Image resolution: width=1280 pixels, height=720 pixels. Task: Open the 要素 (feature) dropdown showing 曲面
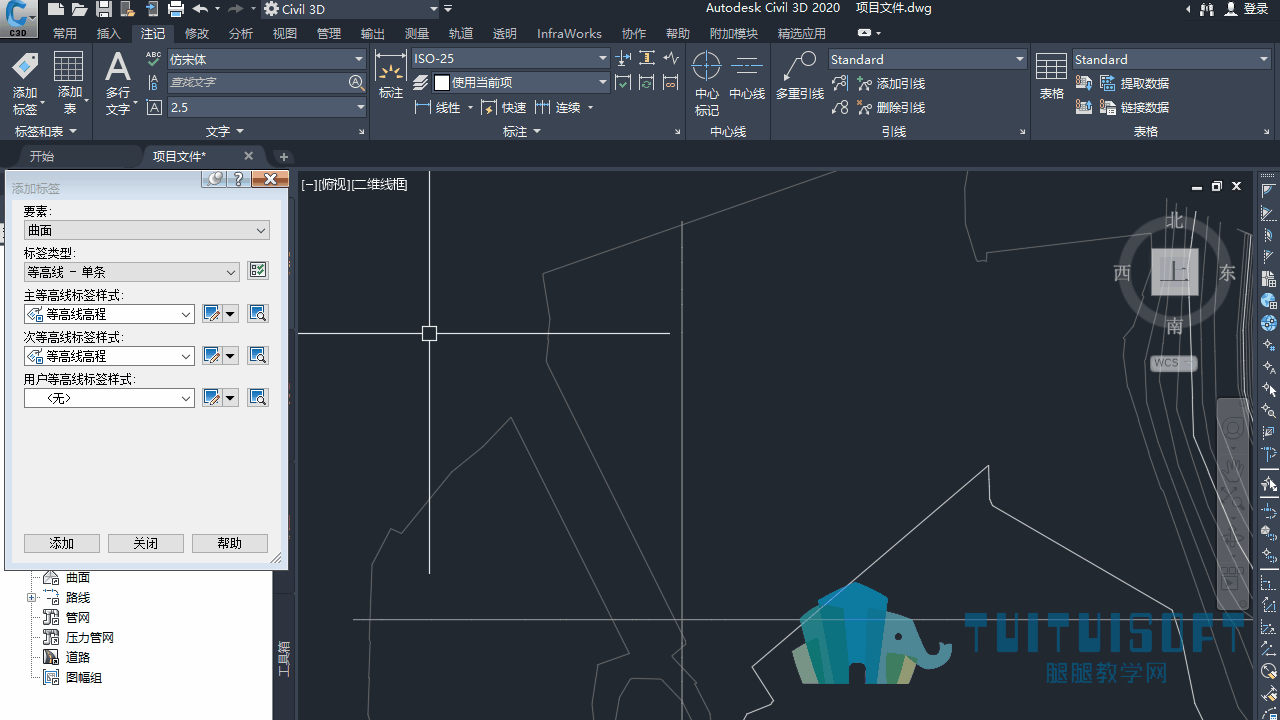pyautogui.click(x=147, y=230)
